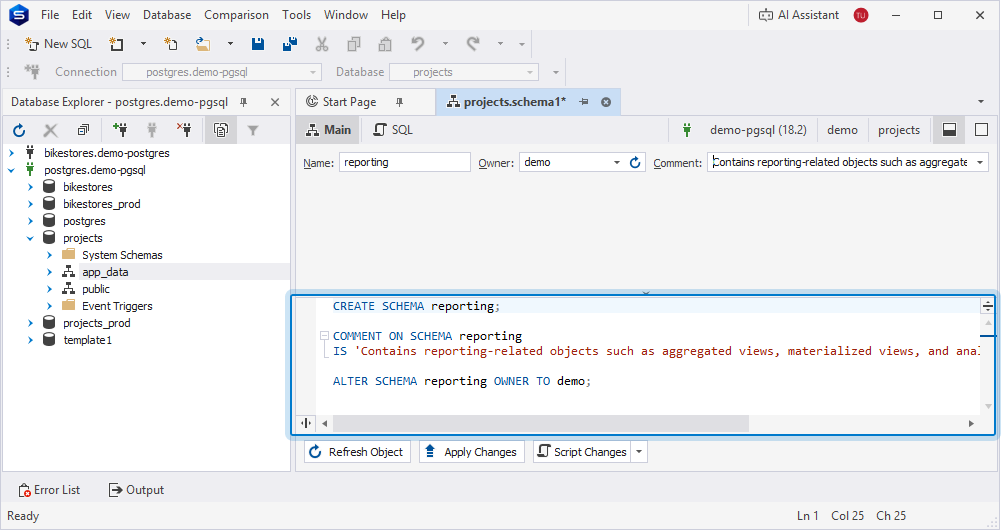Click the open file folder icon
1001x530 pixels.
(x=203, y=44)
